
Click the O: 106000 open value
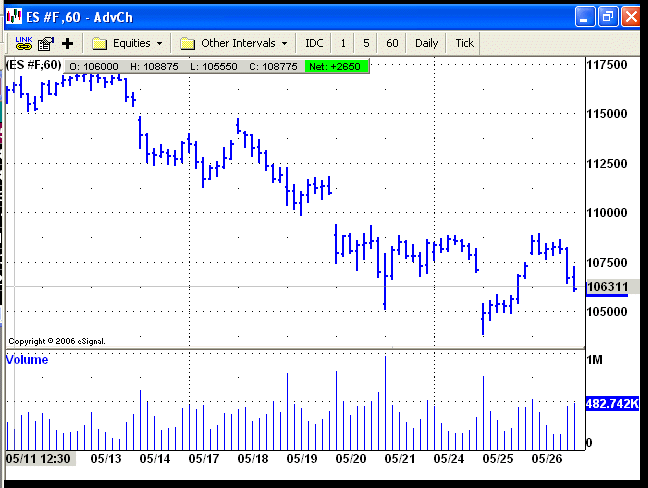(x=94, y=67)
